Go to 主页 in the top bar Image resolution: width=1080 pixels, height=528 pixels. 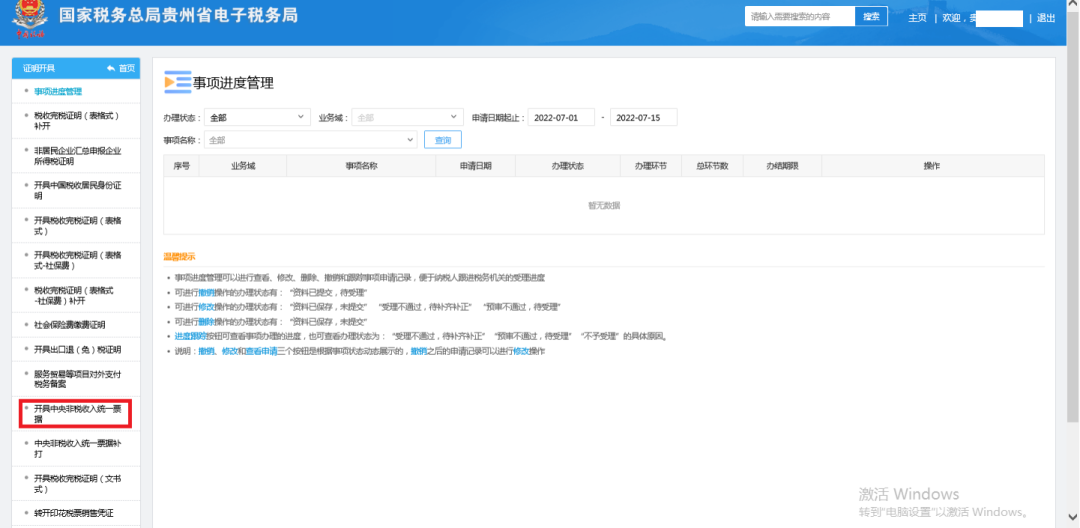[917, 18]
